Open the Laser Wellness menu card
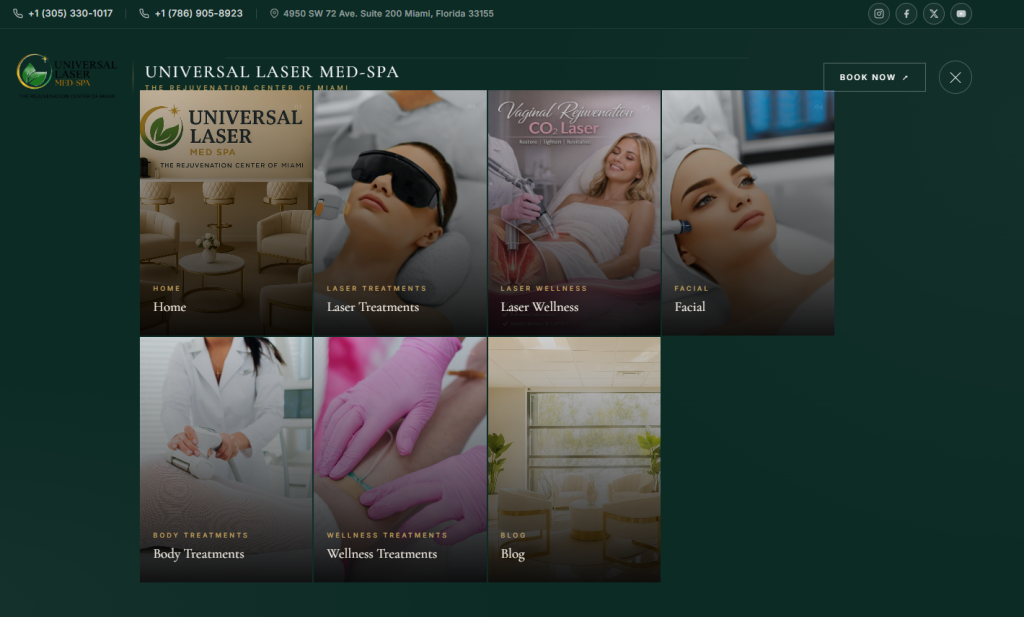 pyautogui.click(x=574, y=213)
